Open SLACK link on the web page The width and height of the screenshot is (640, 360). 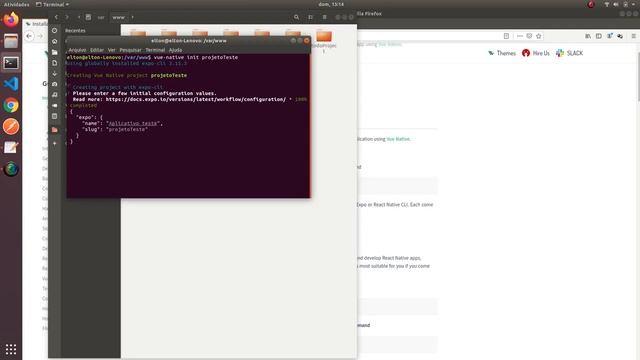click(x=569, y=53)
